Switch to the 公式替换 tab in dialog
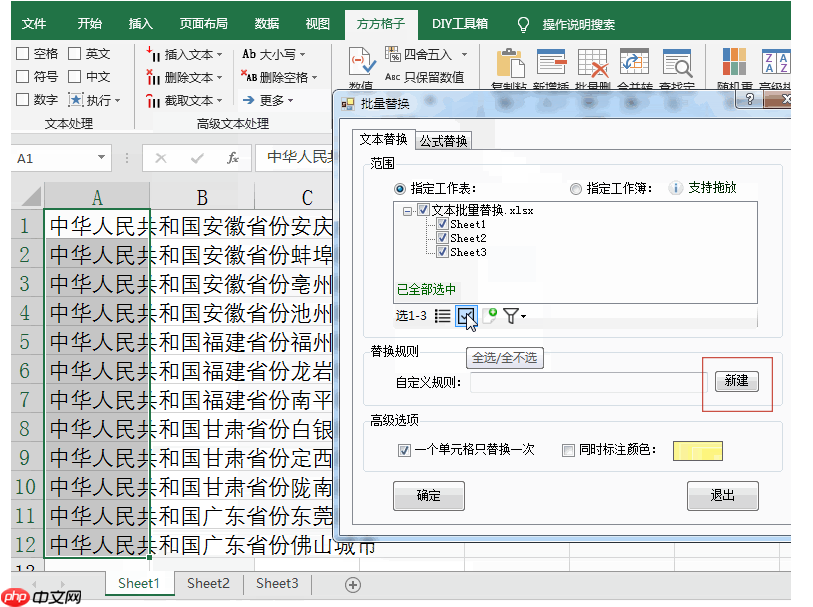The image size is (813, 607). coord(443,140)
